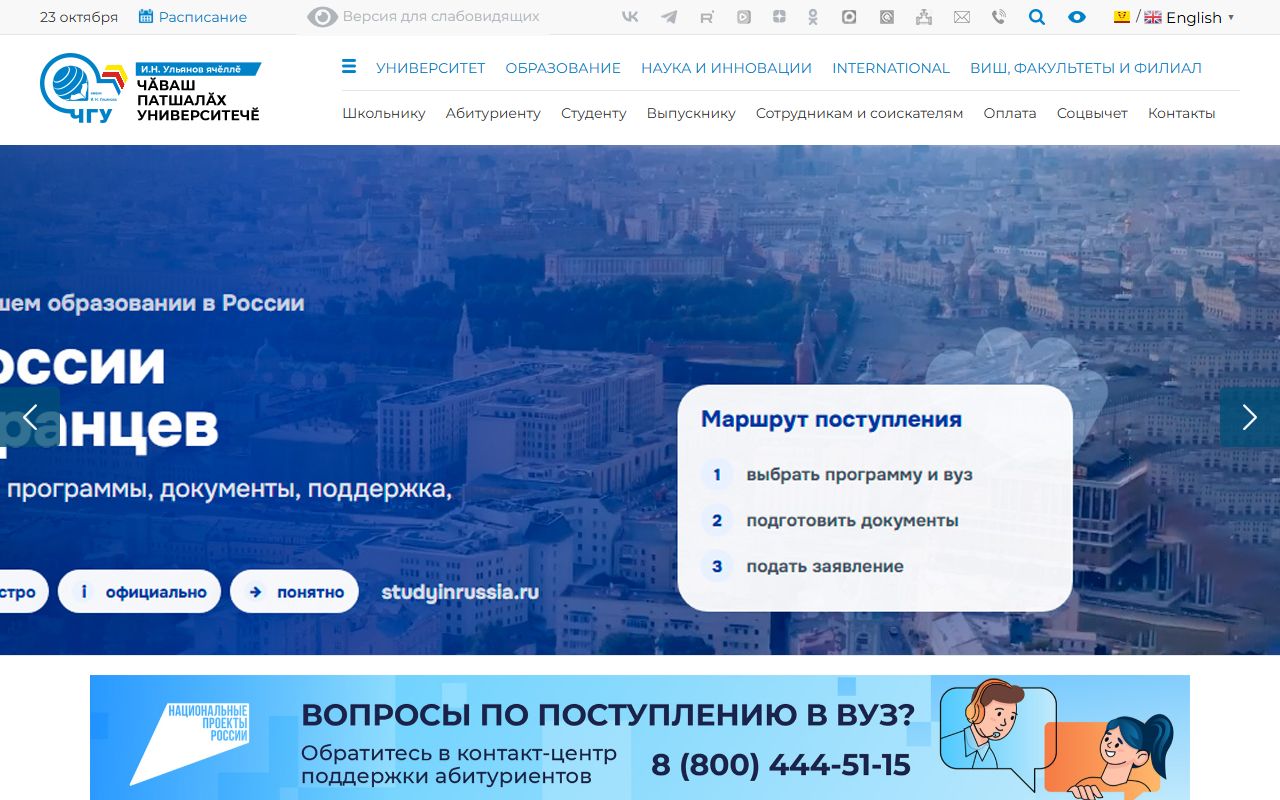Click step 2 подготовить документы

click(x=829, y=520)
